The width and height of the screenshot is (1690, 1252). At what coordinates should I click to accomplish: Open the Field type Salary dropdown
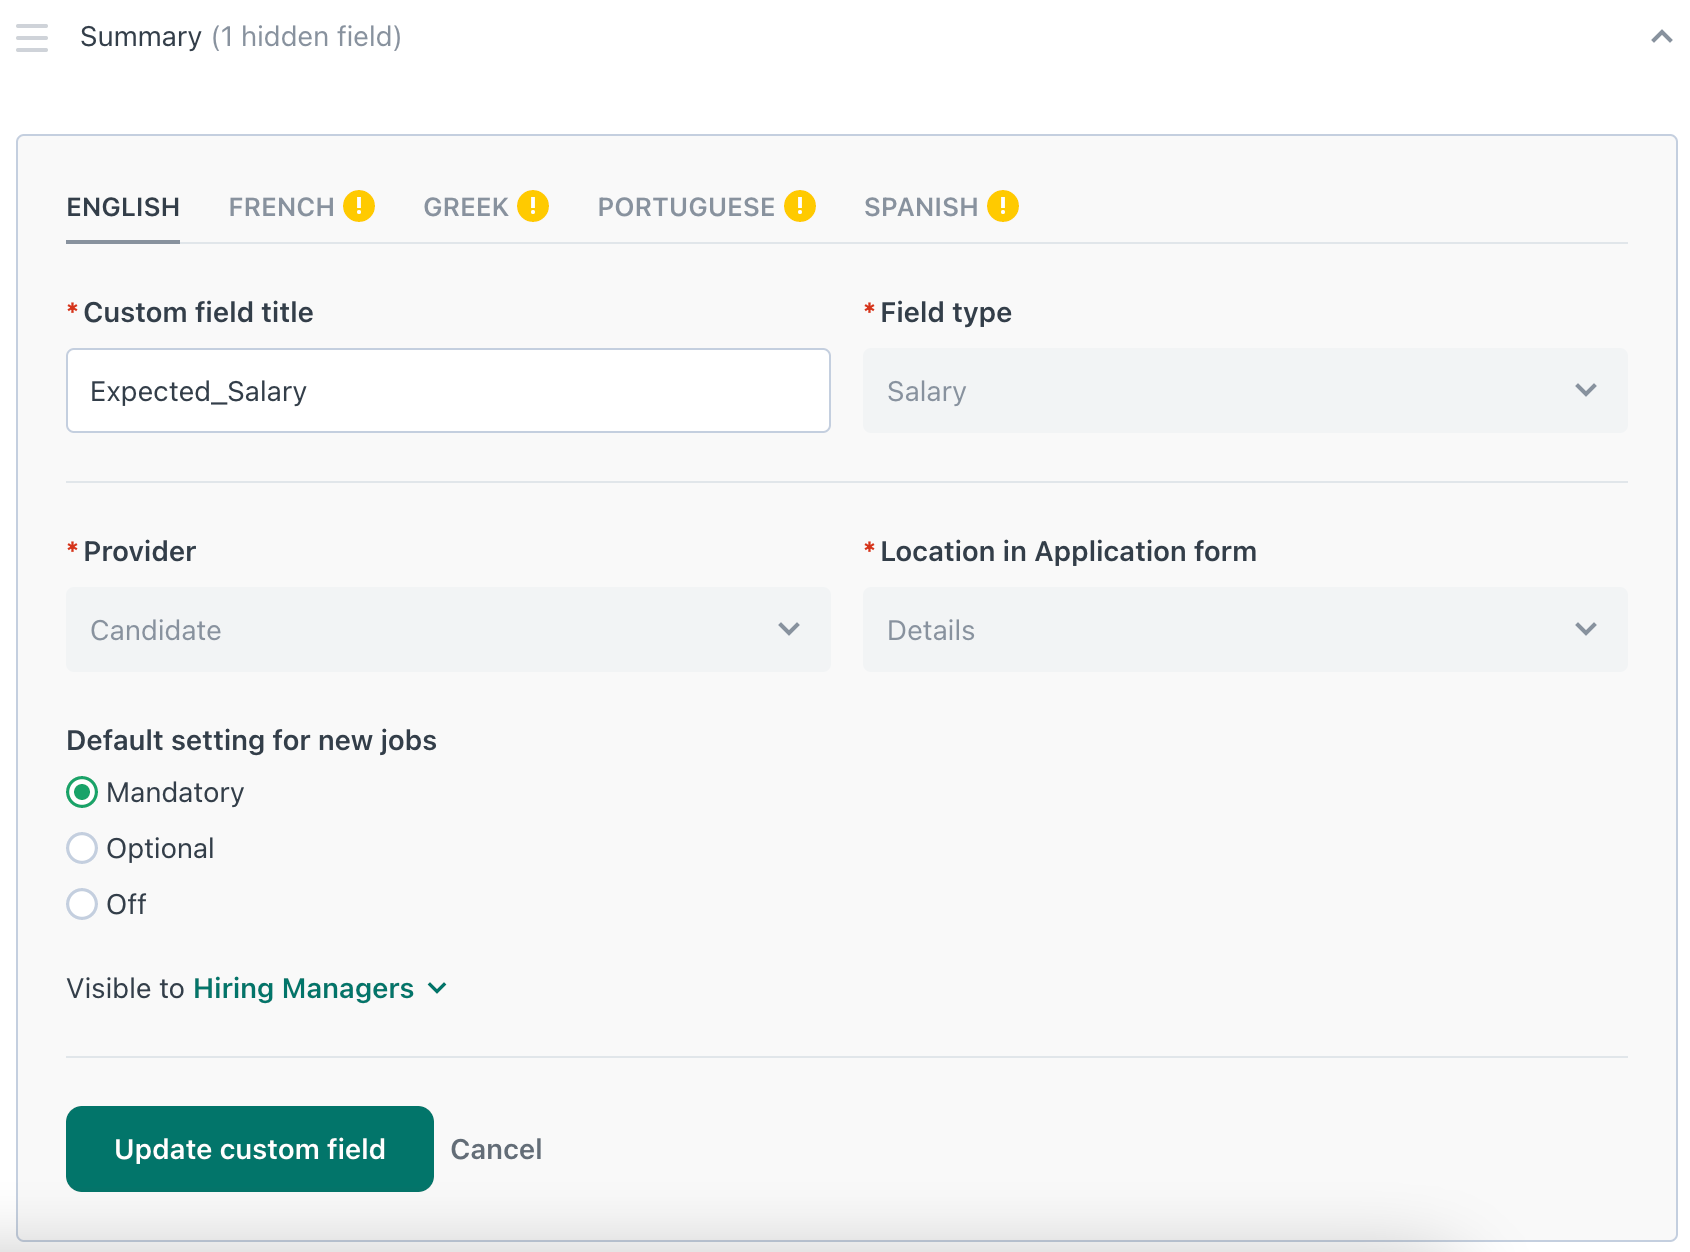click(x=1245, y=390)
